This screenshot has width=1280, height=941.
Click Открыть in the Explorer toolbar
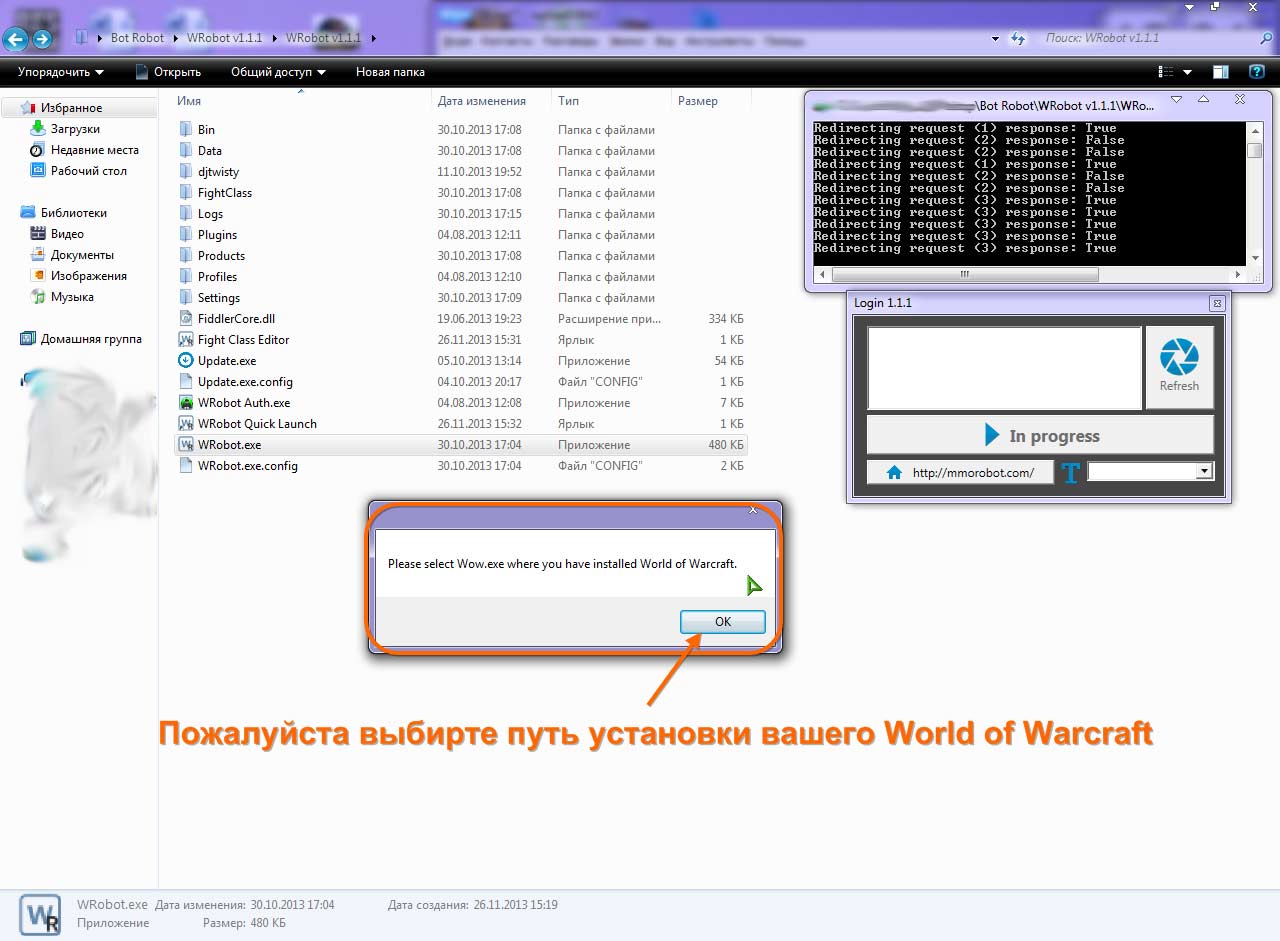click(x=168, y=72)
